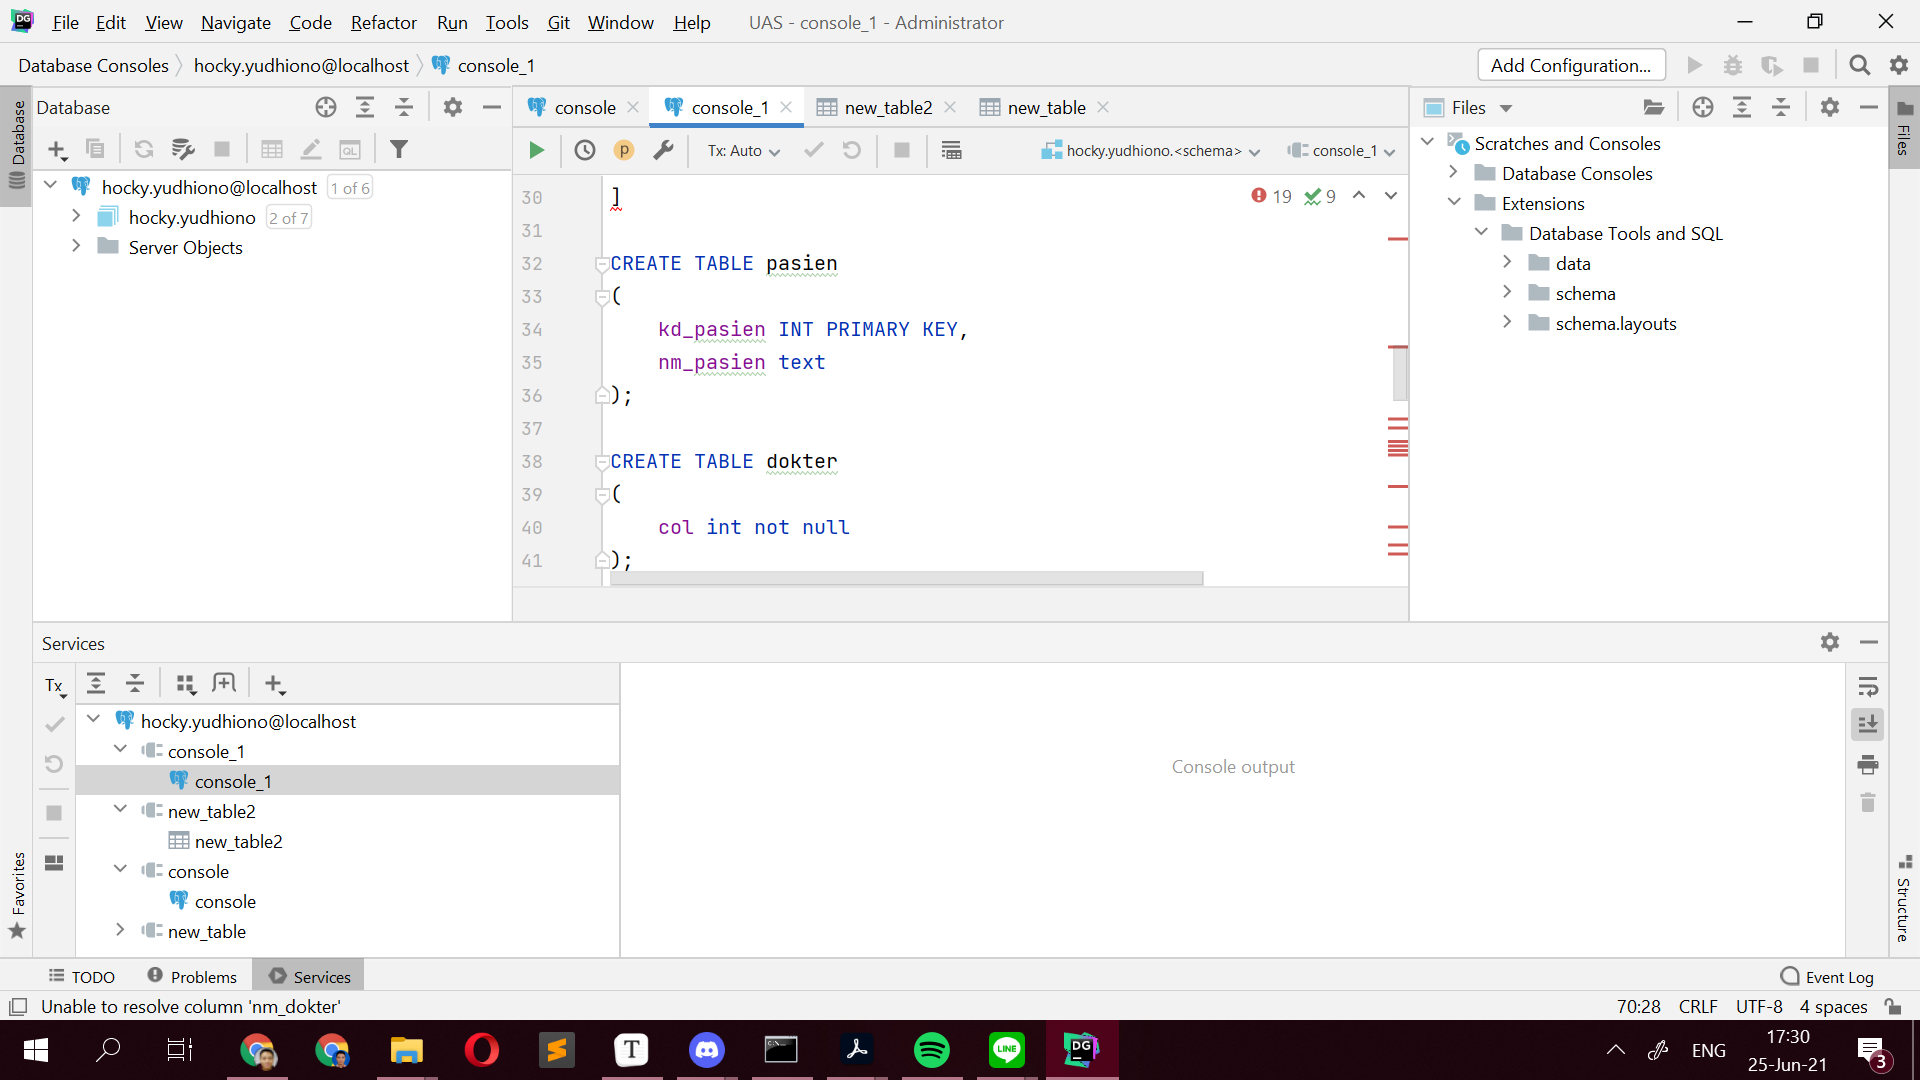Open the Tx: Auto transaction mode dropdown
Viewport: 1920px width, 1080px height.
tap(741, 150)
